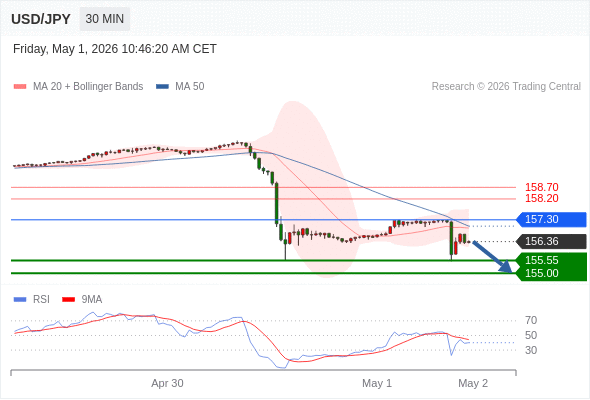The width and height of the screenshot is (590, 400).
Task: Click the blue RSI legend swatch
Action: (x=20, y=300)
